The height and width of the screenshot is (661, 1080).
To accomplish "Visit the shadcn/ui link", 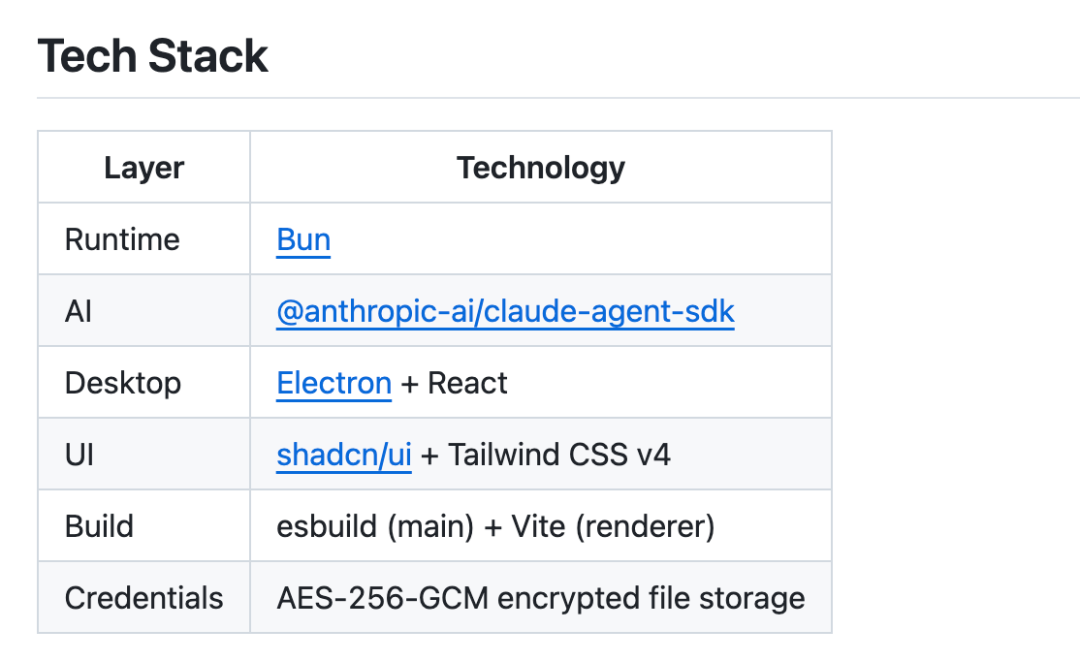I will (x=344, y=455).
